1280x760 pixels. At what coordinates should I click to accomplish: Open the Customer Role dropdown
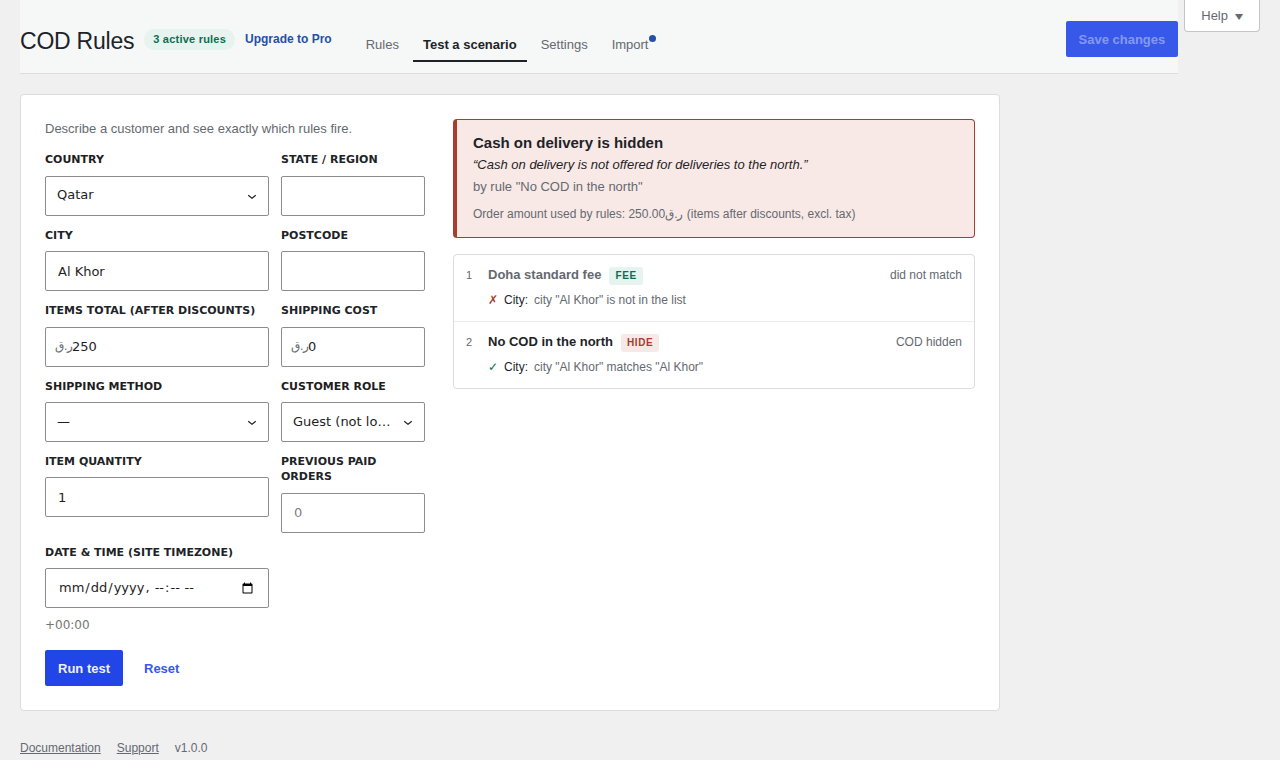point(353,422)
